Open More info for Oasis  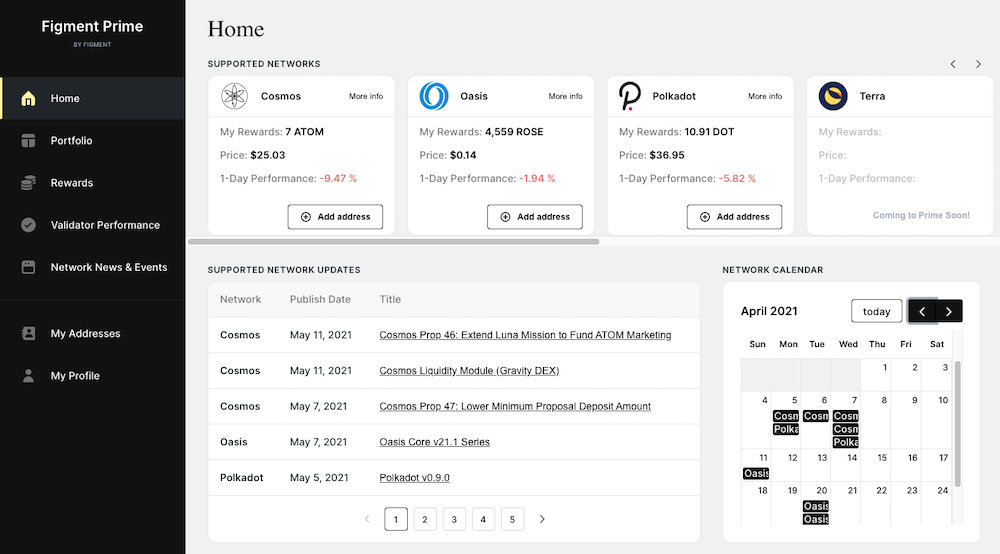coord(566,96)
